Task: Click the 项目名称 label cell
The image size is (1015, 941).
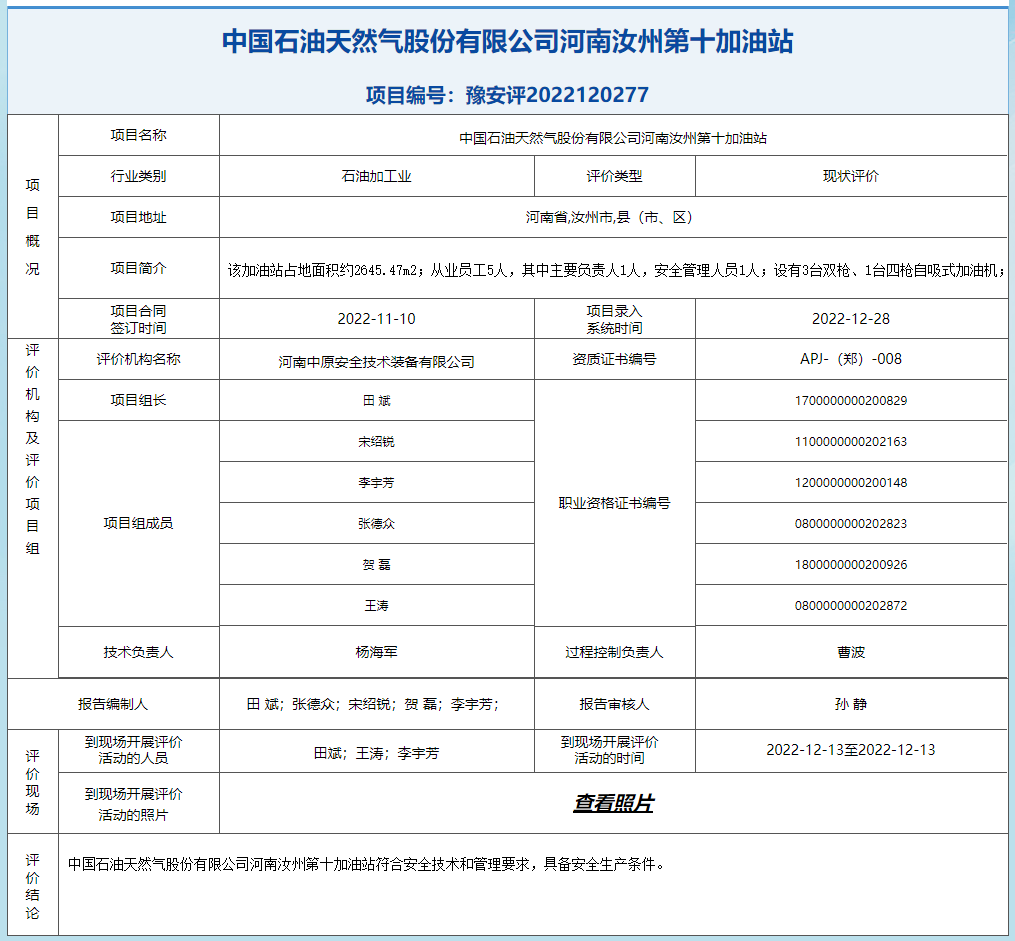Action: pos(139,135)
